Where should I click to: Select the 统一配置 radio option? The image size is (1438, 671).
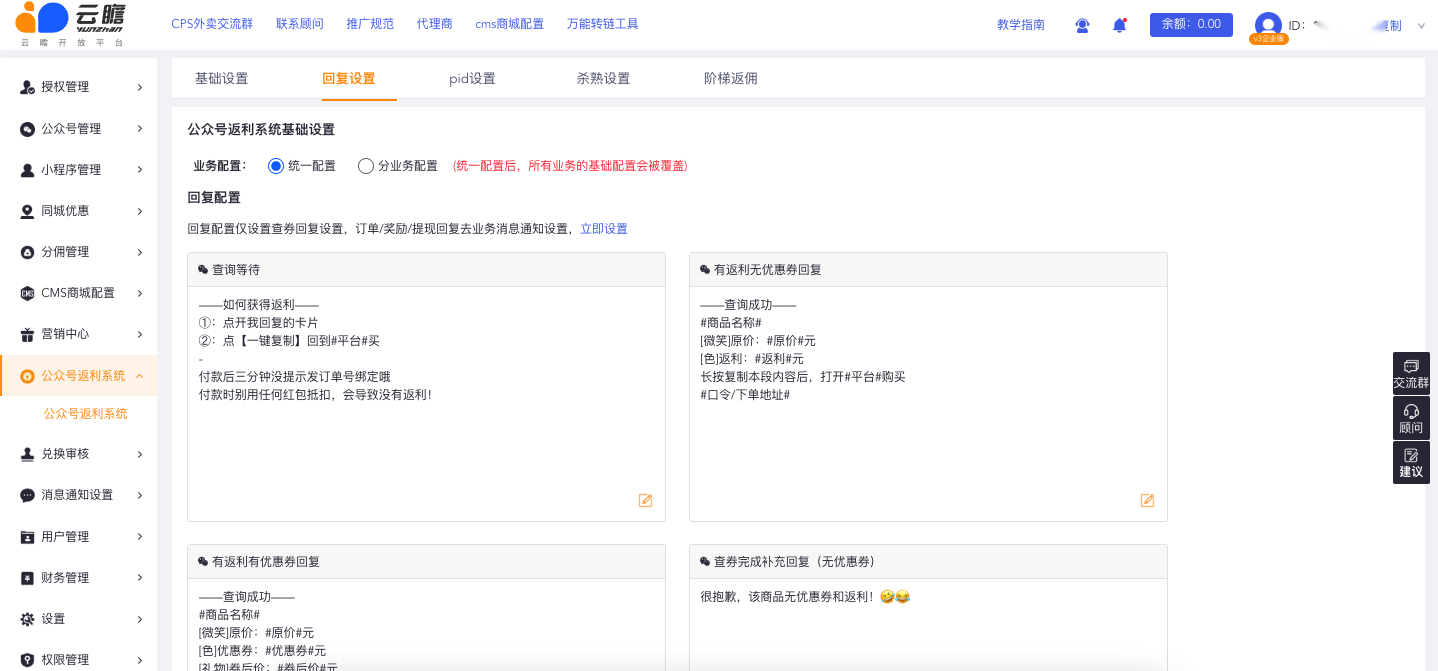point(276,166)
